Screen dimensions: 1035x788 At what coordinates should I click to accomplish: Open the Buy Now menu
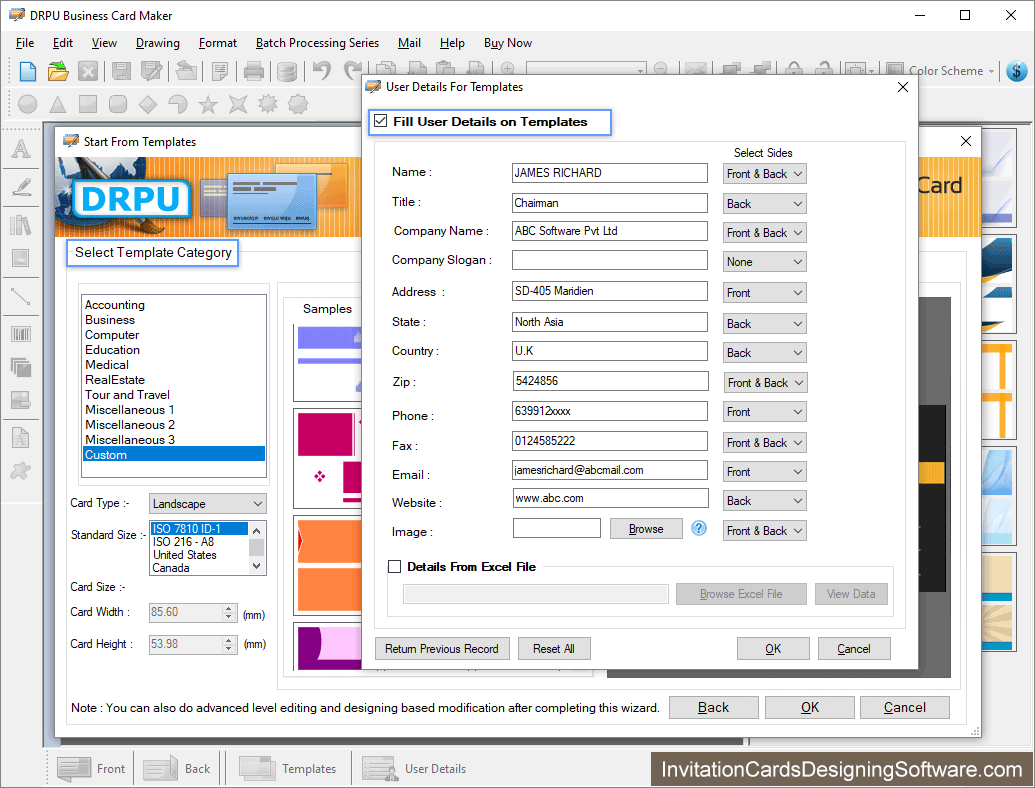point(508,43)
